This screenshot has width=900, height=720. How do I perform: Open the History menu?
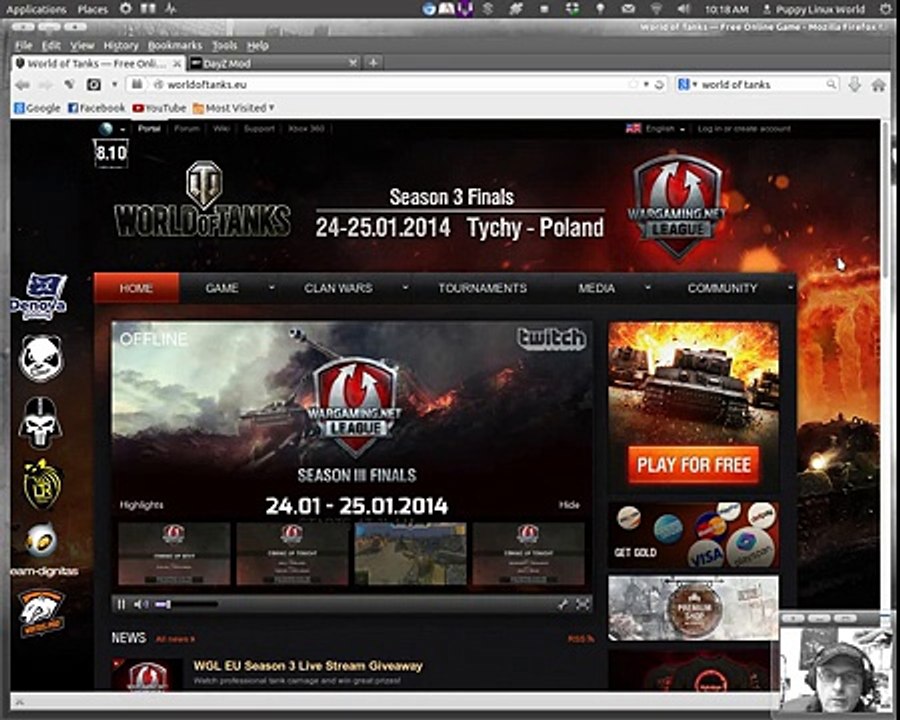(121, 45)
